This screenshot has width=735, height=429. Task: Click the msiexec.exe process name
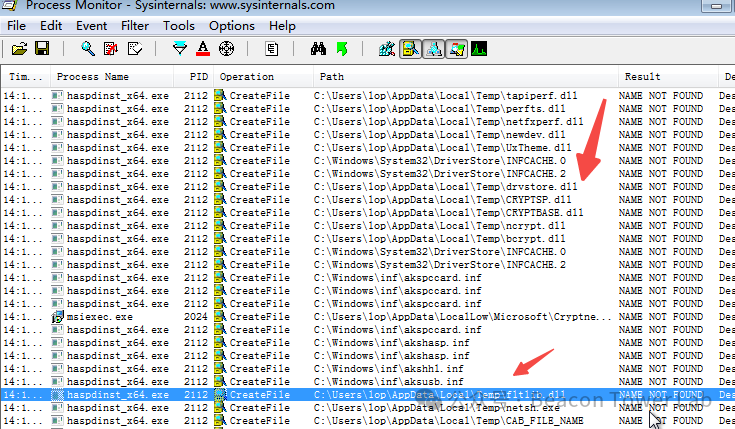tap(99, 317)
